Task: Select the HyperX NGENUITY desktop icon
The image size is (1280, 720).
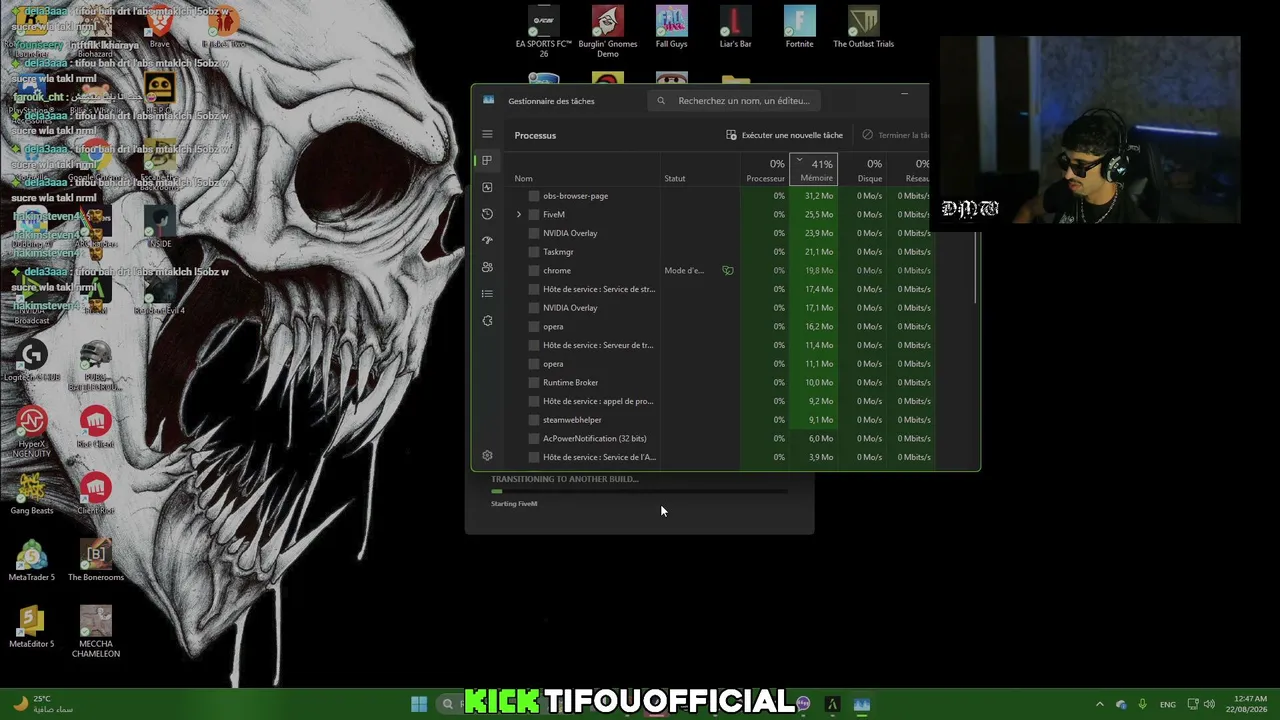Action: 32,432
